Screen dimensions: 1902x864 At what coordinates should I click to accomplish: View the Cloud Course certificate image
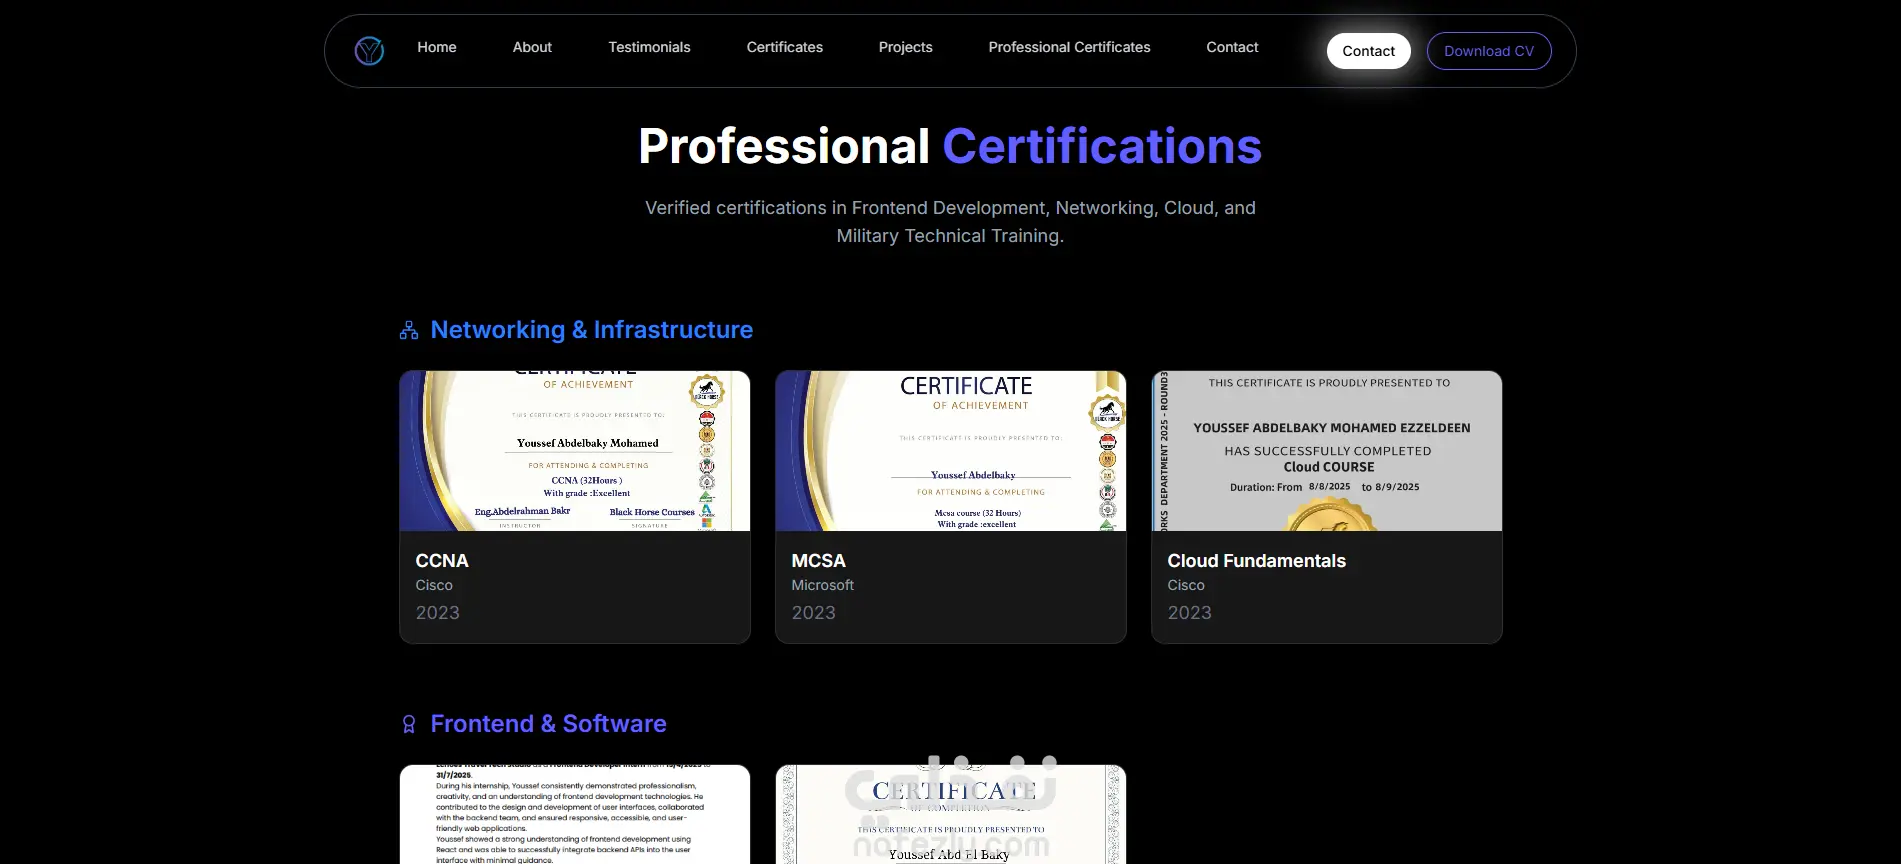click(x=1327, y=451)
